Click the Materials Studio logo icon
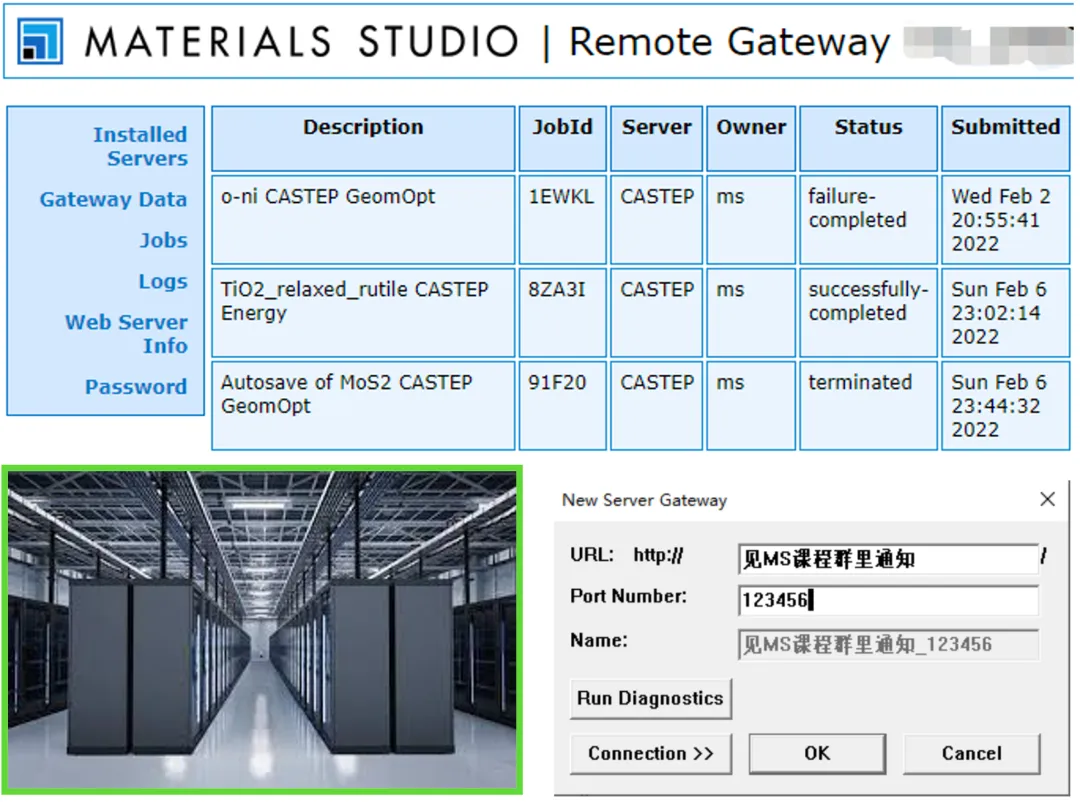1080x802 pixels. pos(40,41)
